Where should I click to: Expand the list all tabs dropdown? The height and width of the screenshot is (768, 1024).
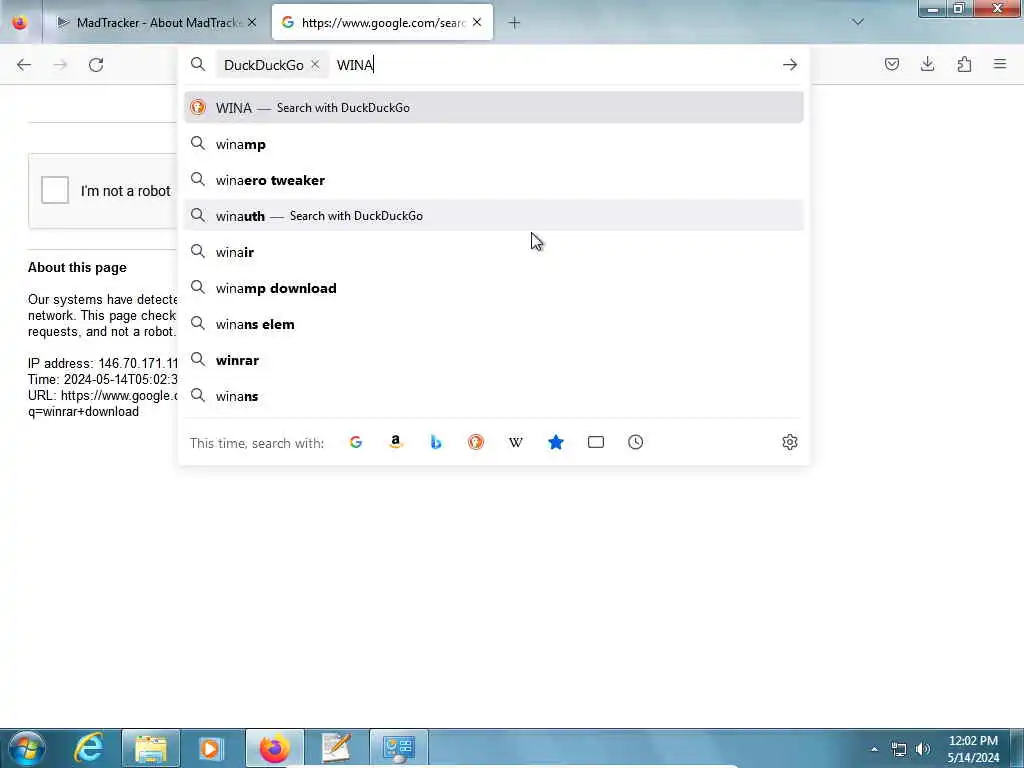coord(857,22)
